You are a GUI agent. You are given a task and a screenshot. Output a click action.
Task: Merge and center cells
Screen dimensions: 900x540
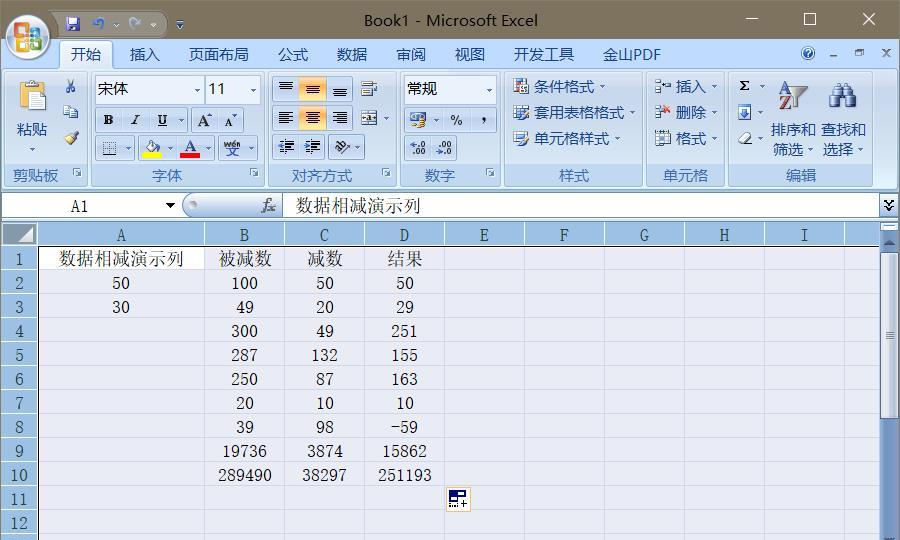pyautogui.click(x=368, y=118)
